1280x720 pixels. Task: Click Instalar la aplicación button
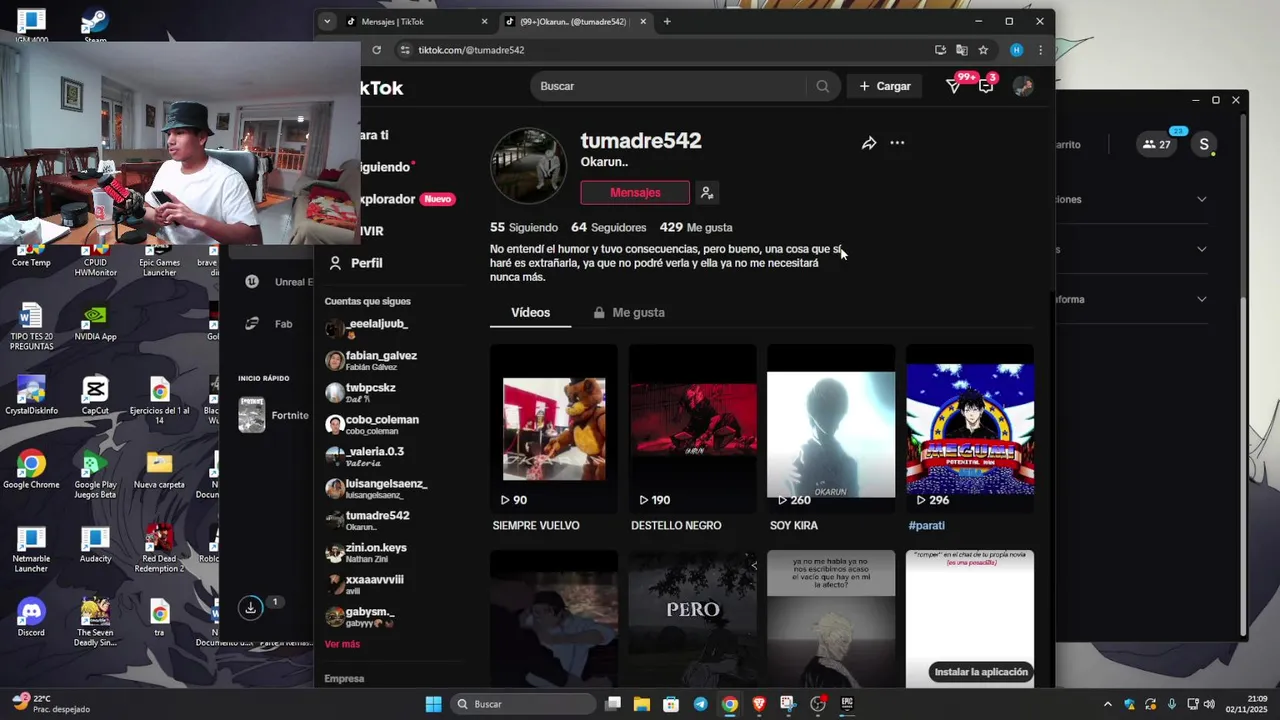pyautogui.click(x=981, y=672)
